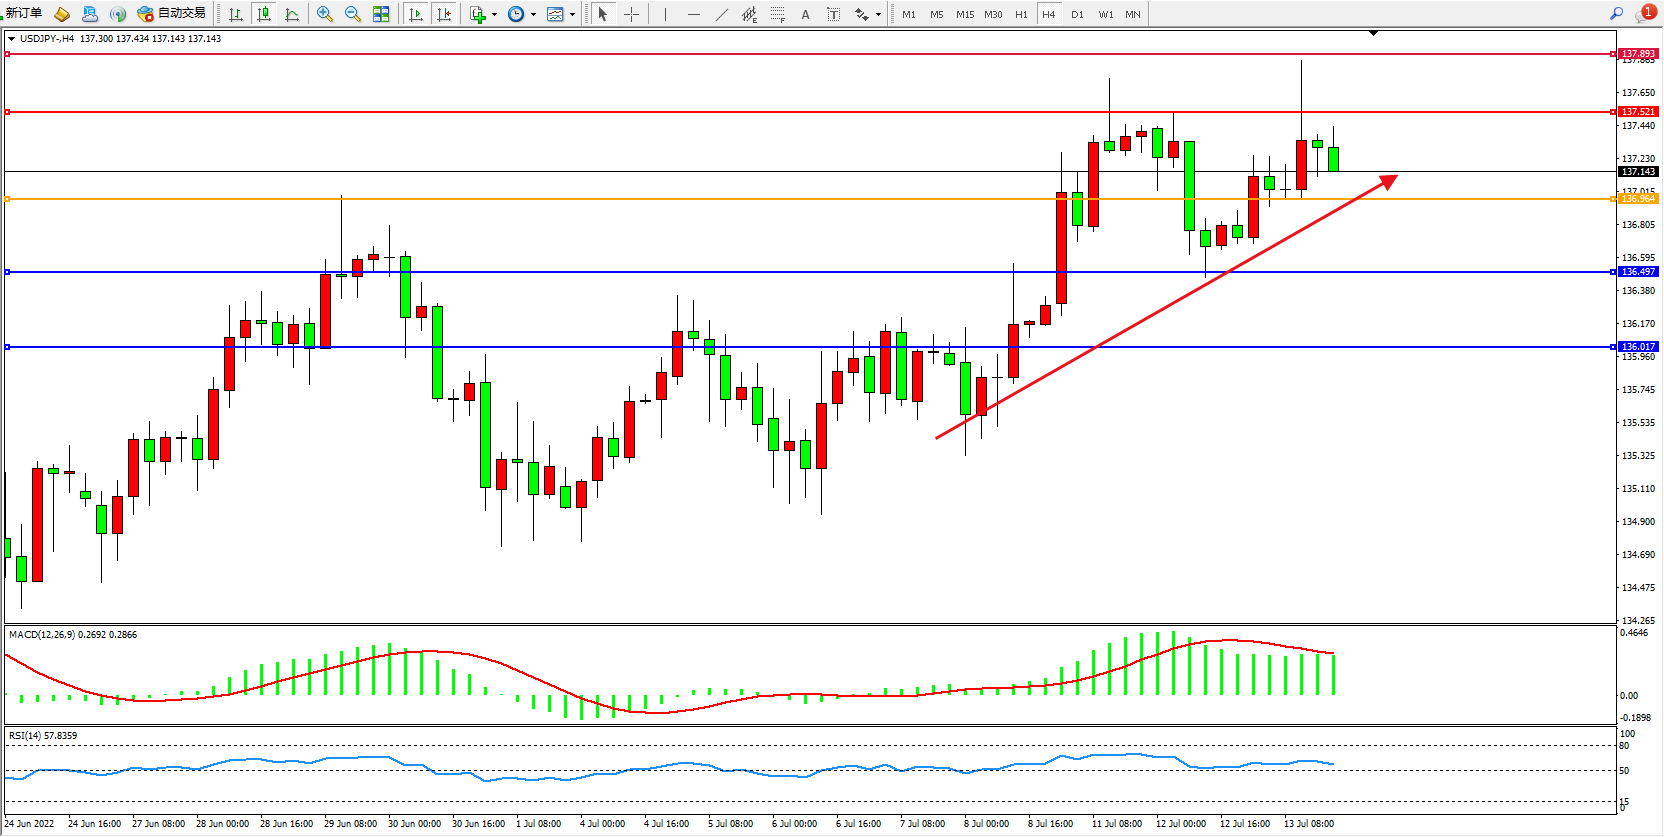Click the search magnifier icon at top right
The height and width of the screenshot is (837, 1664).
coord(1616,14)
